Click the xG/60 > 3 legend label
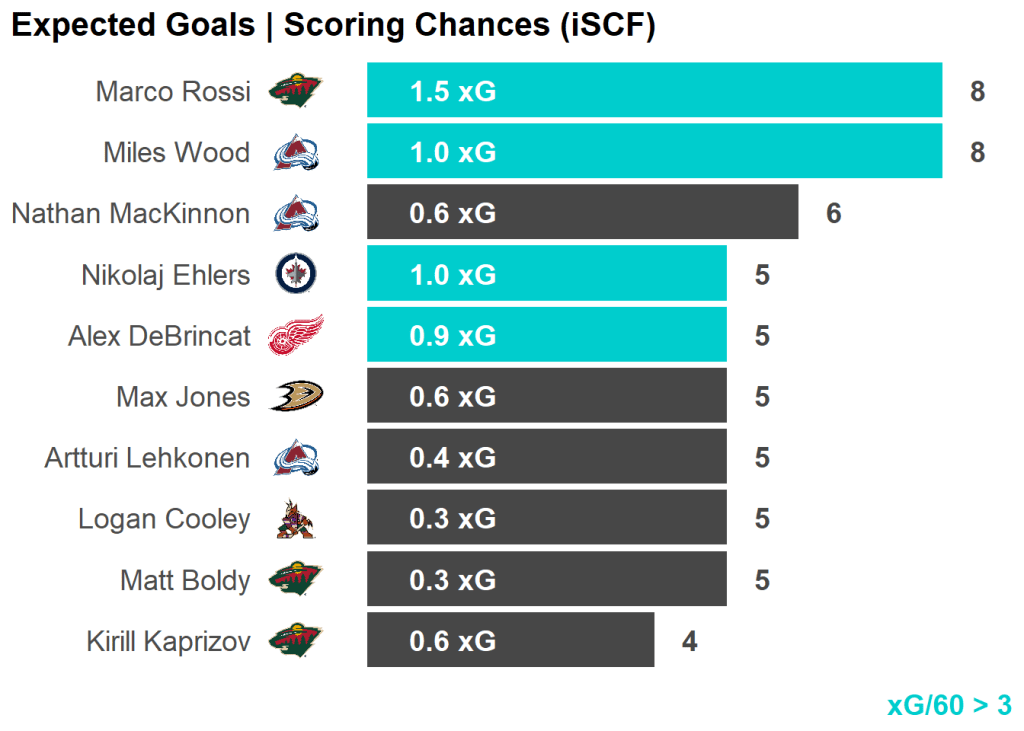This screenshot has height=731, width=1024. click(949, 705)
